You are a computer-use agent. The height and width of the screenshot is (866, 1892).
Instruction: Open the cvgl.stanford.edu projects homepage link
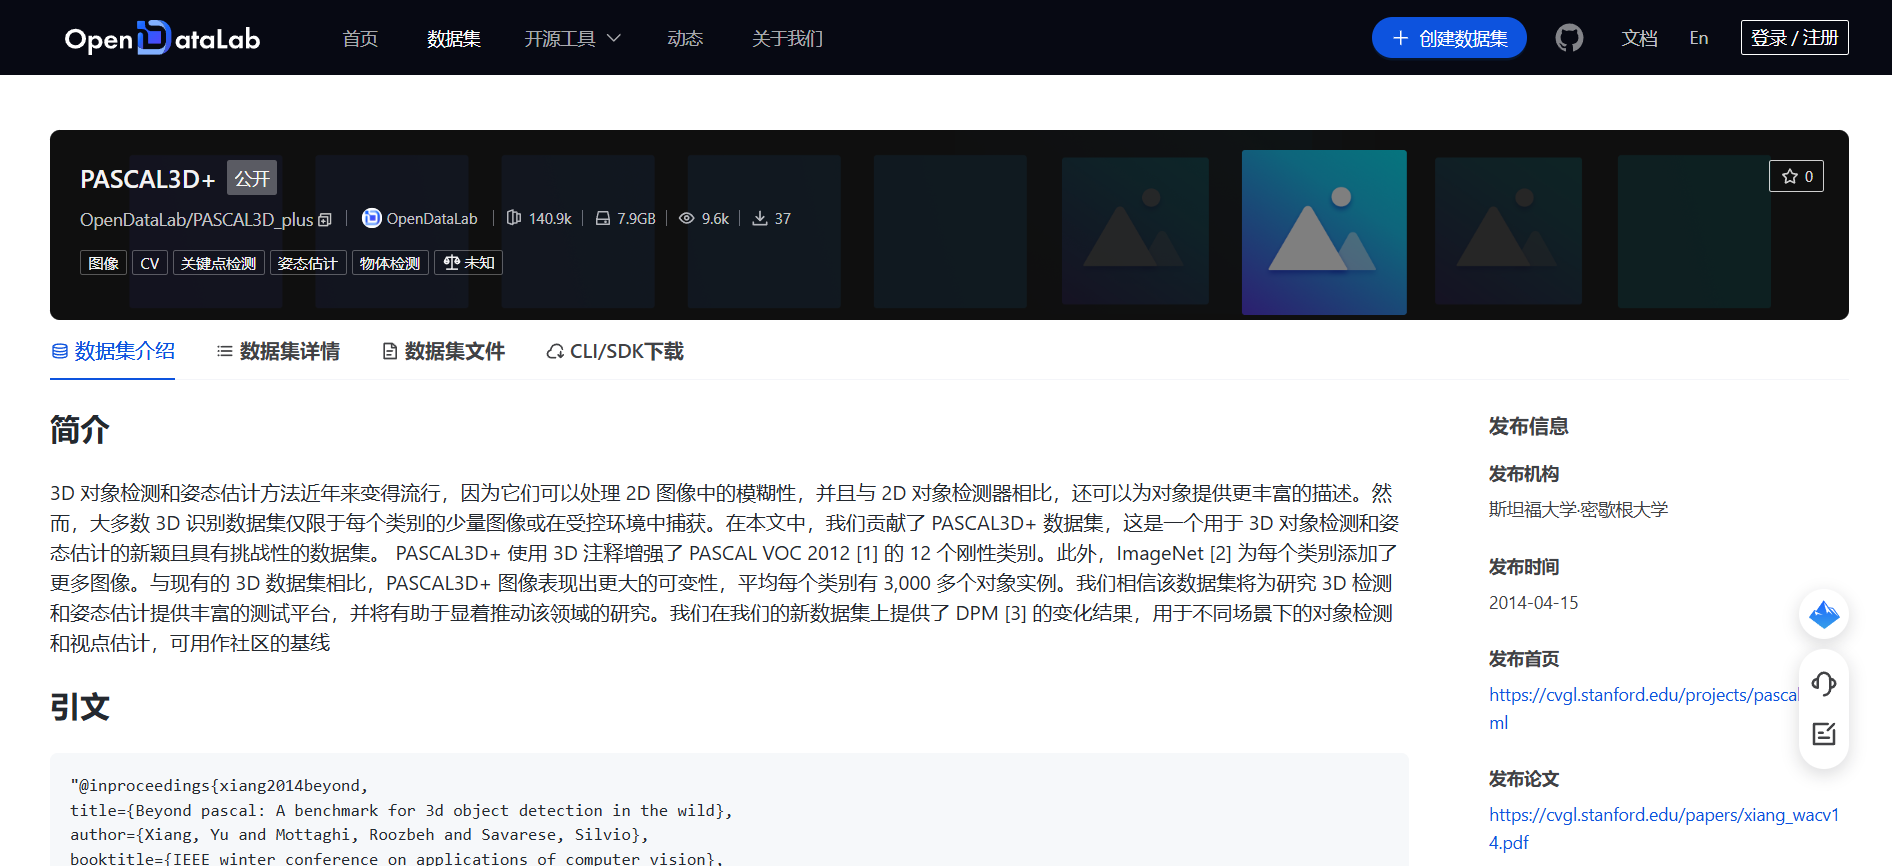tap(1644, 708)
